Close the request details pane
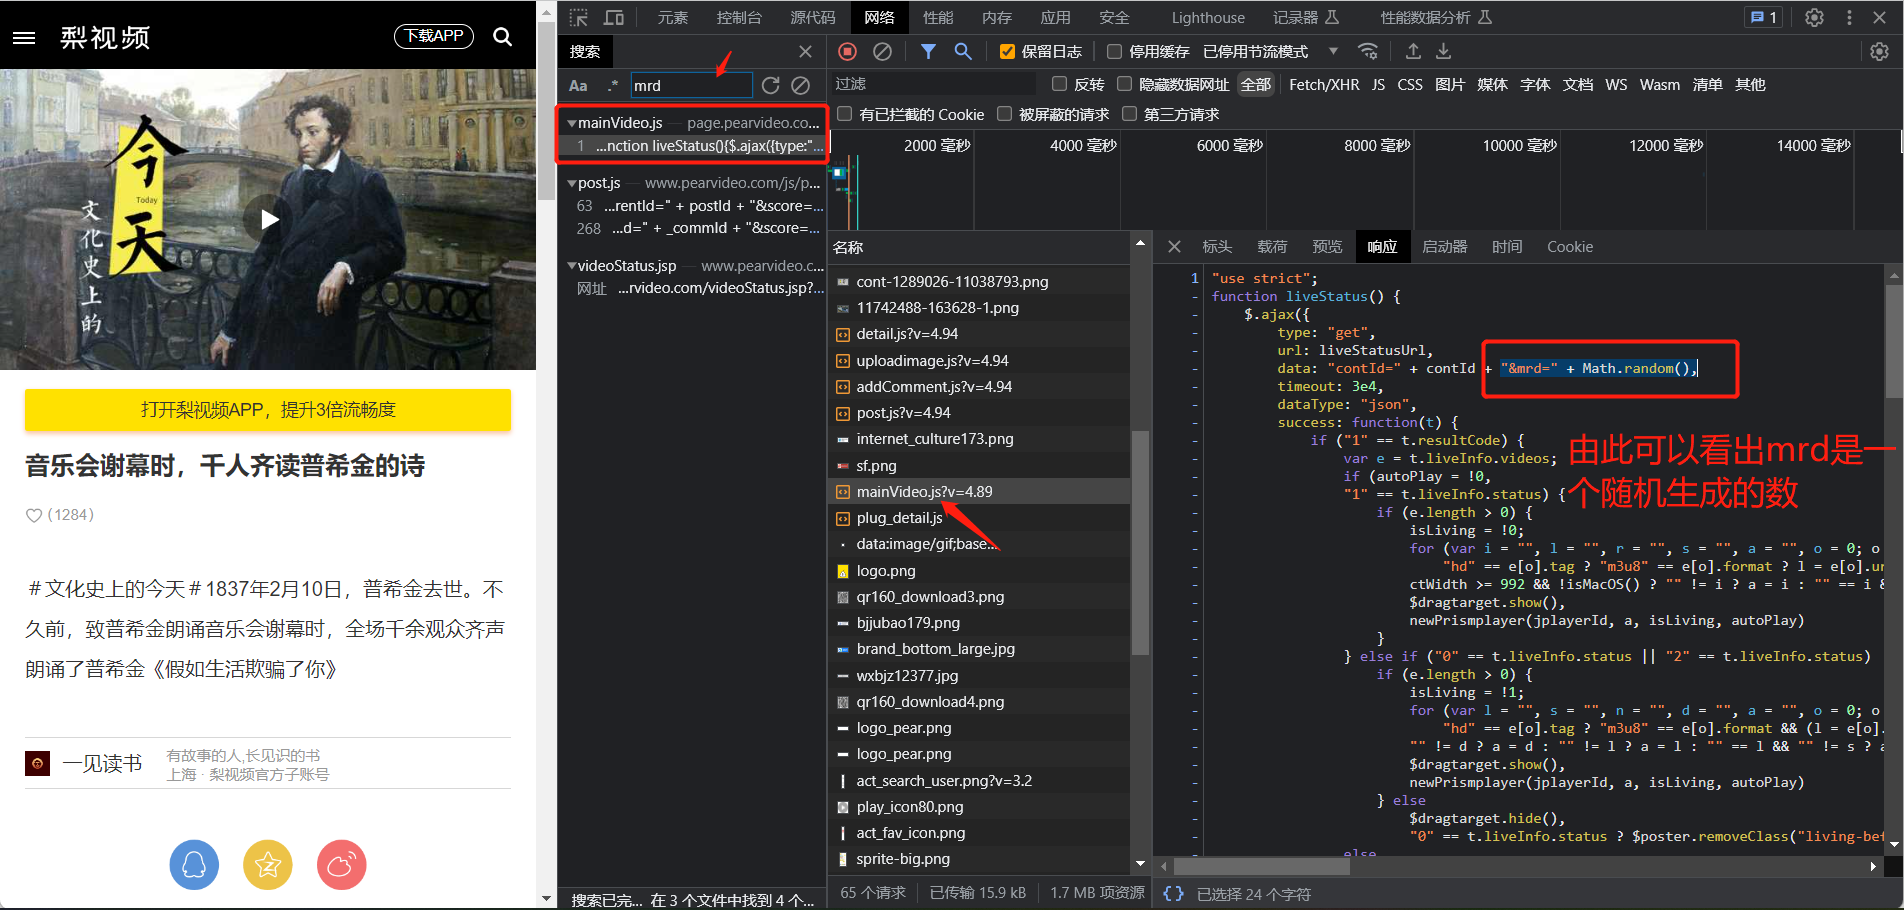 (x=1174, y=247)
